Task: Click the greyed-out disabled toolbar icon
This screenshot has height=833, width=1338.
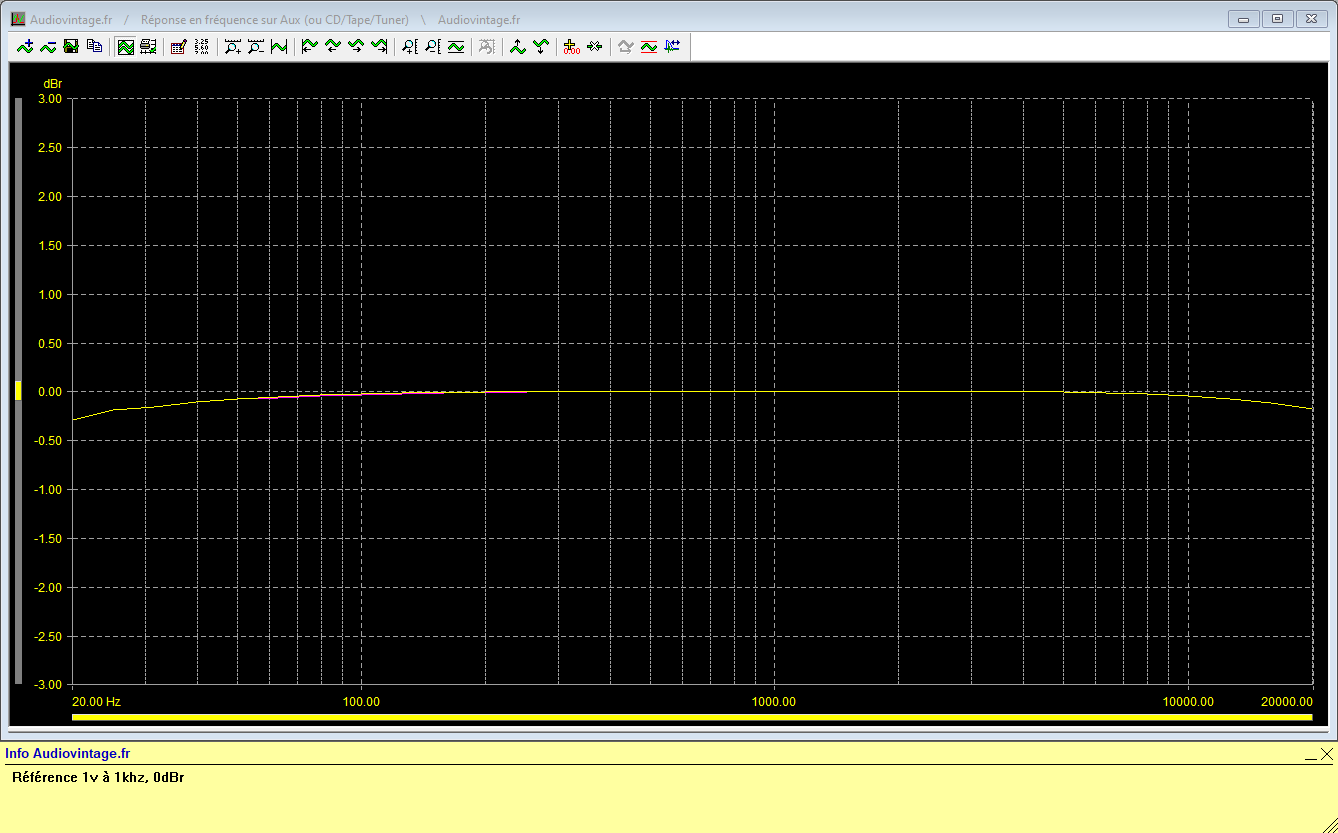Action: (486, 46)
